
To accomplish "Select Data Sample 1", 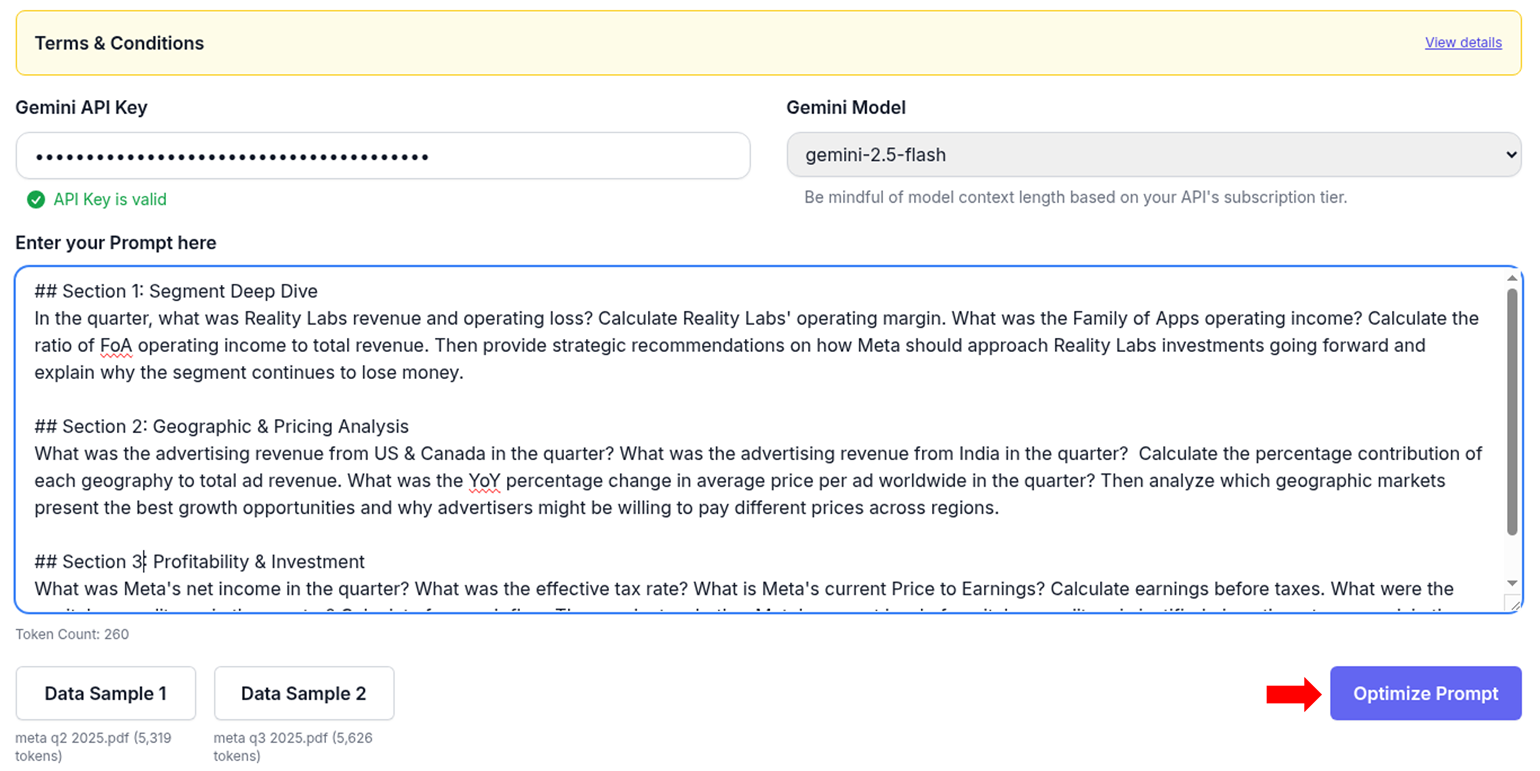I will tap(105, 693).
